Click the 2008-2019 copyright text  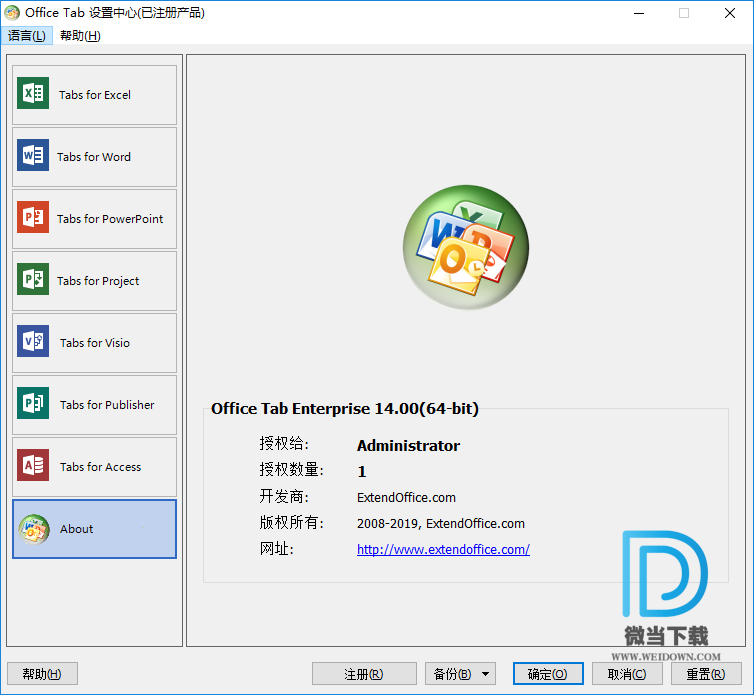point(440,523)
